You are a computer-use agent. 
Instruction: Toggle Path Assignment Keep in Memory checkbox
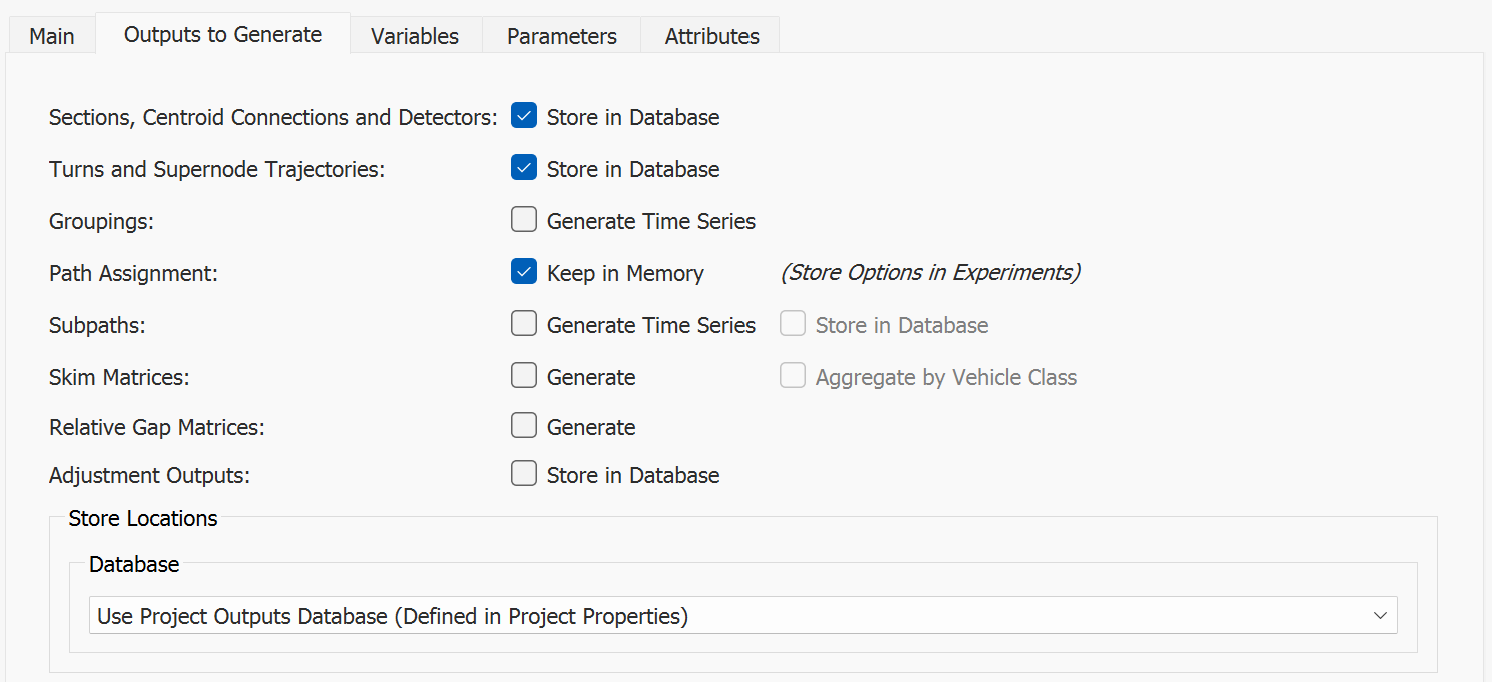(x=524, y=272)
